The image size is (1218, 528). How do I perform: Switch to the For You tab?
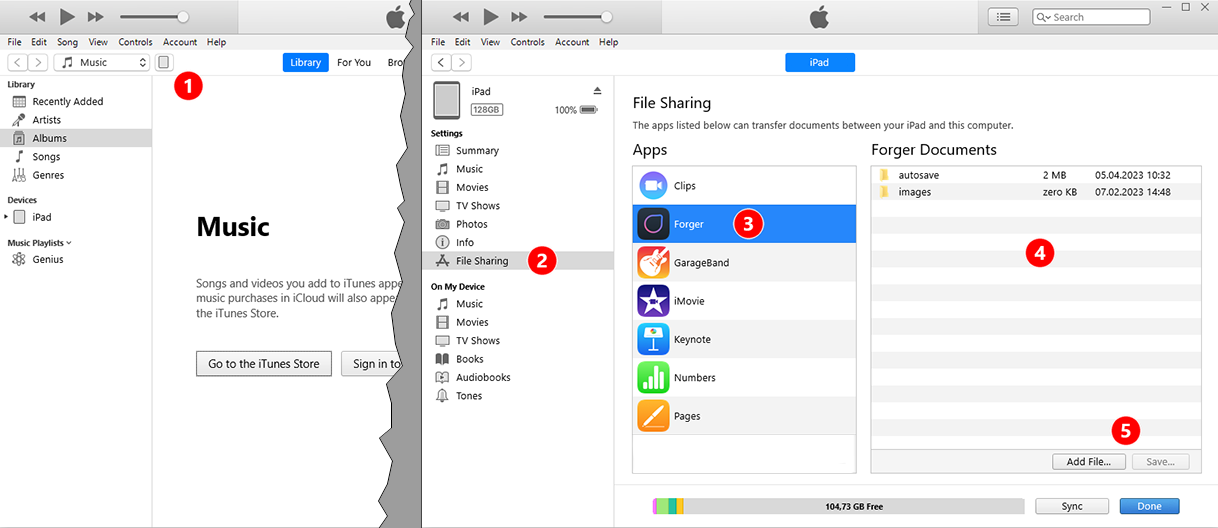[x=354, y=62]
